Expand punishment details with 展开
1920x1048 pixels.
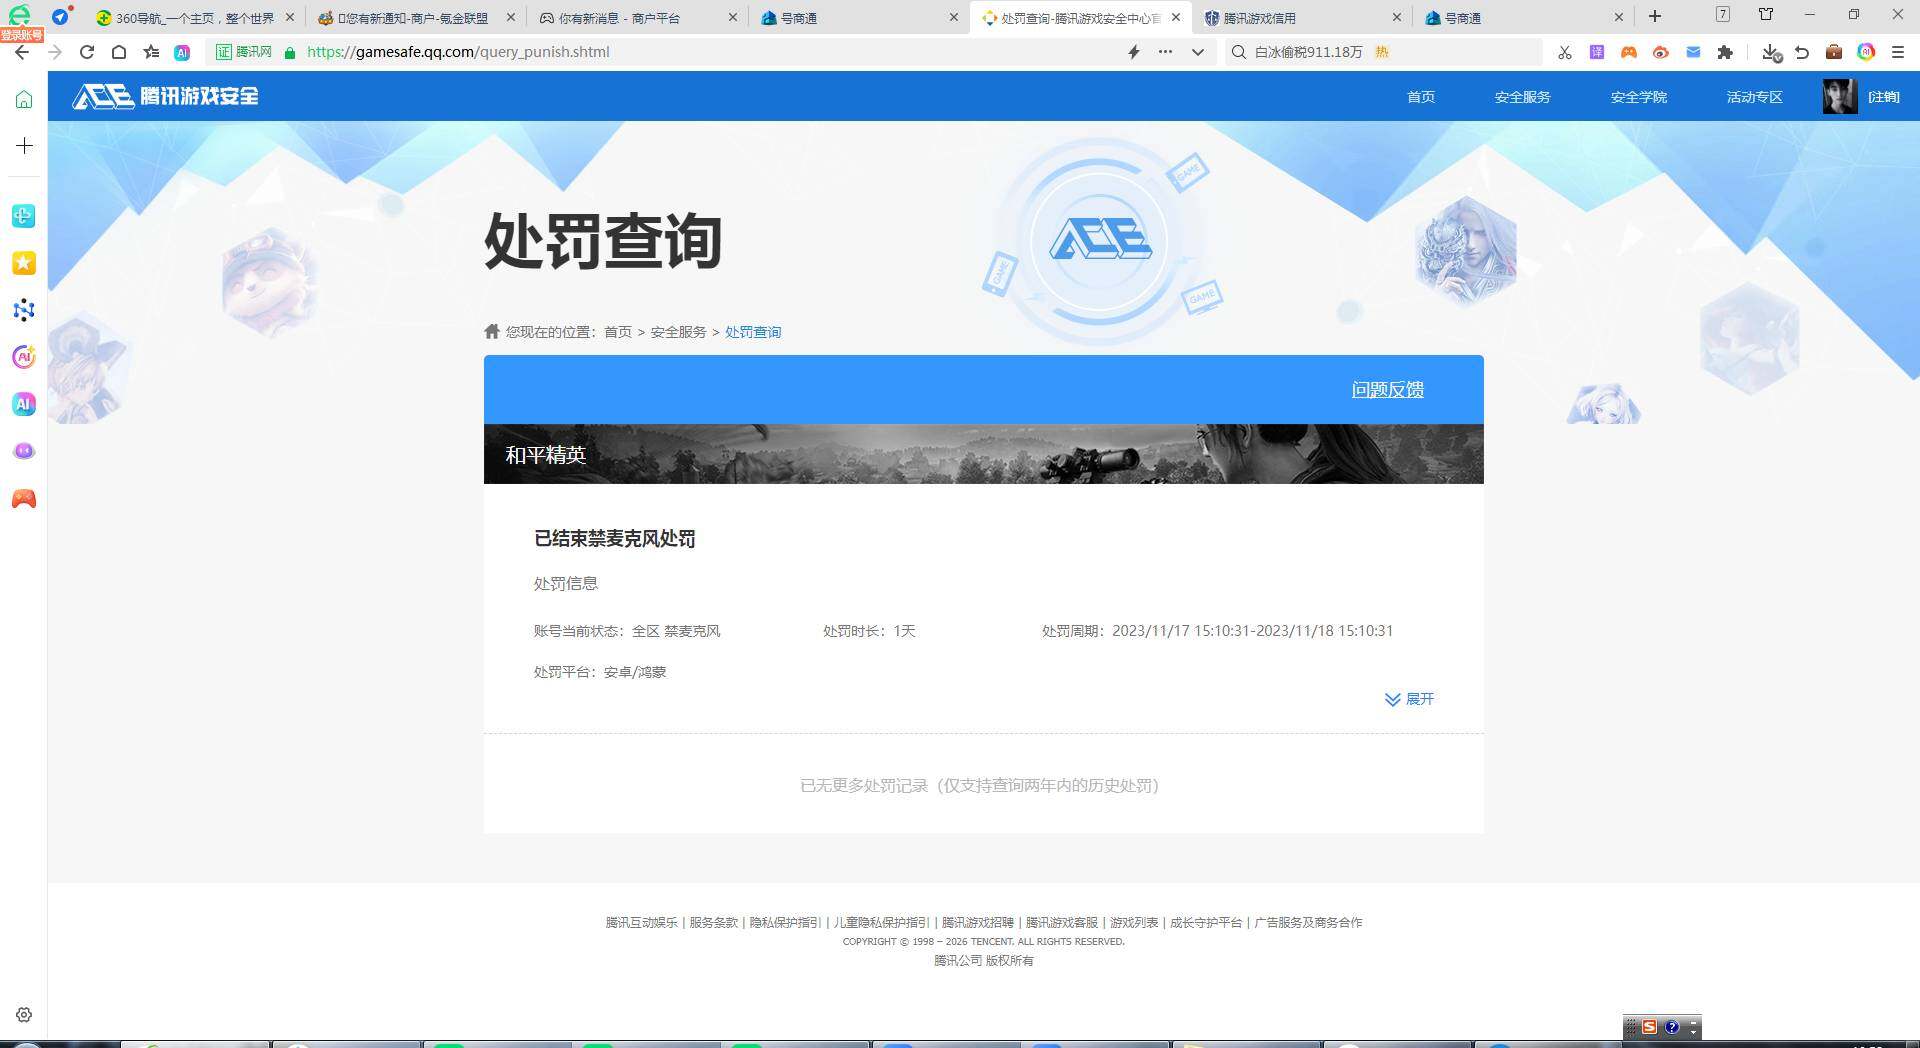click(x=1410, y=699)
